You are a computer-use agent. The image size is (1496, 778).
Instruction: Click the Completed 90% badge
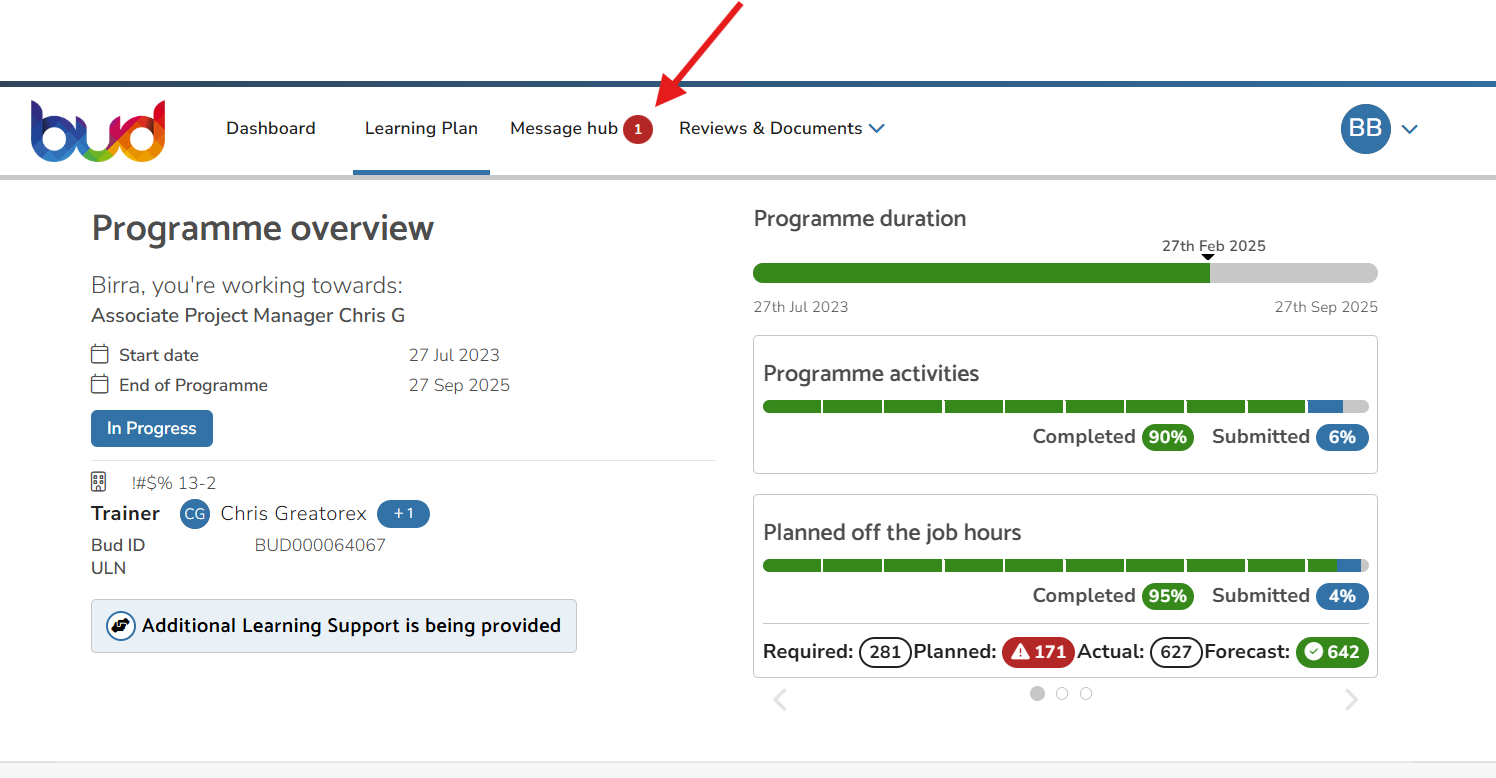[1168, 437]
